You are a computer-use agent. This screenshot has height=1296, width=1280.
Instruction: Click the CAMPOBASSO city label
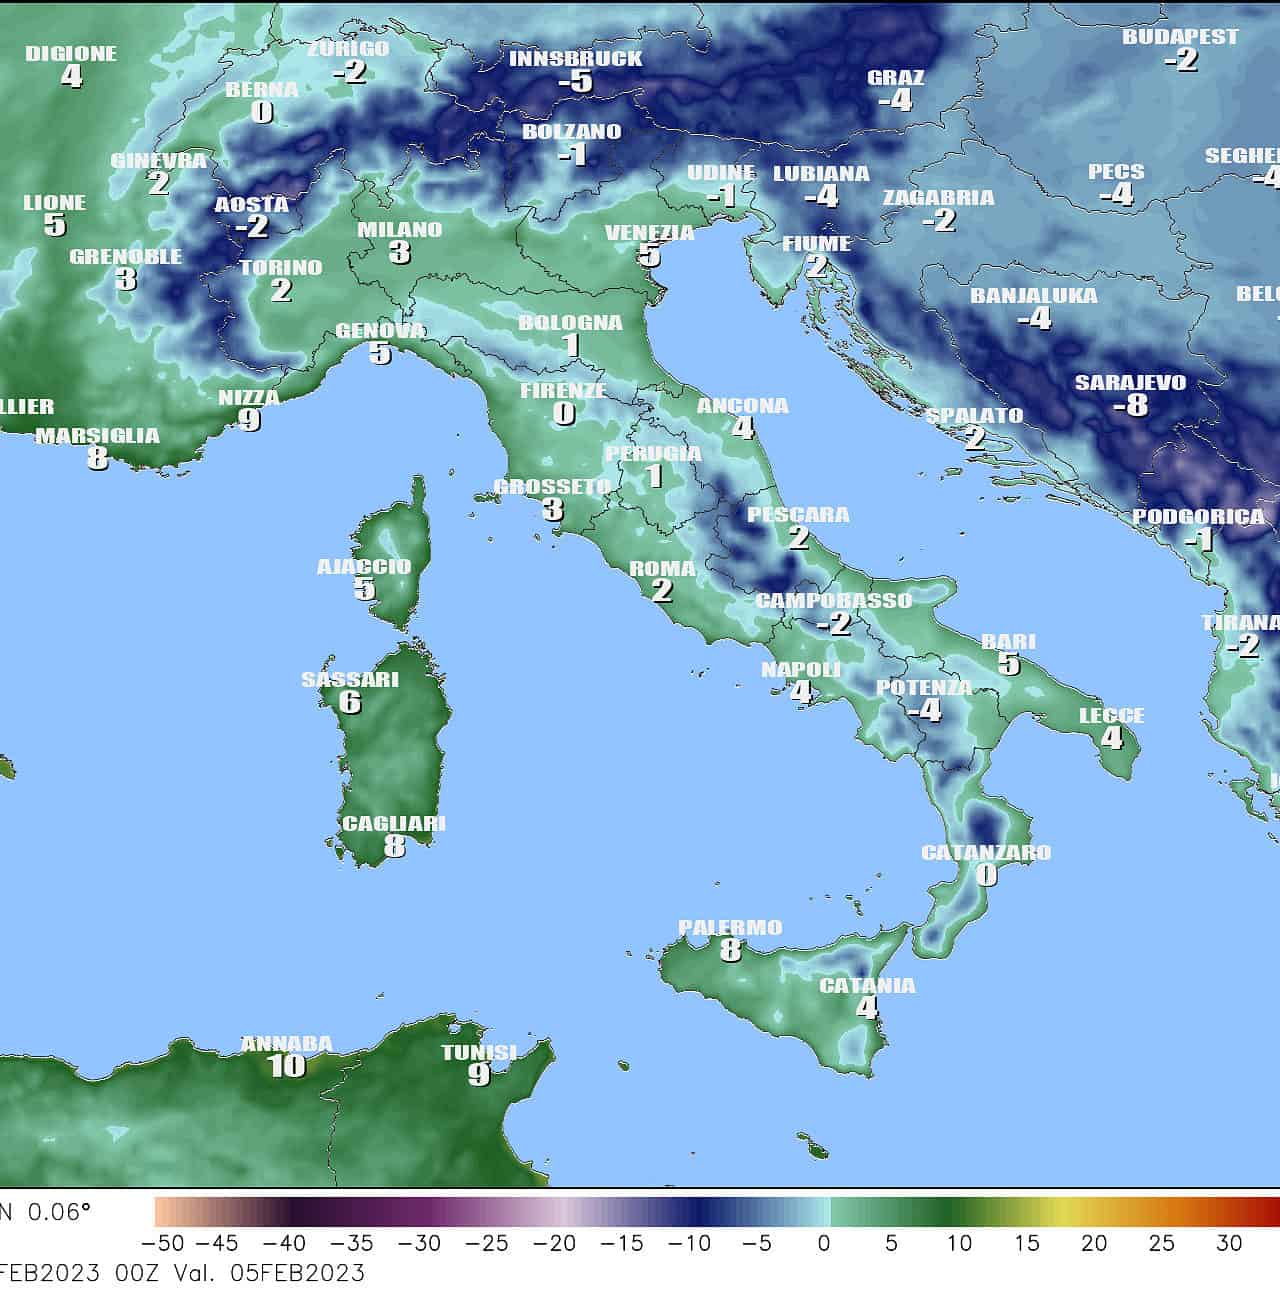834,600
